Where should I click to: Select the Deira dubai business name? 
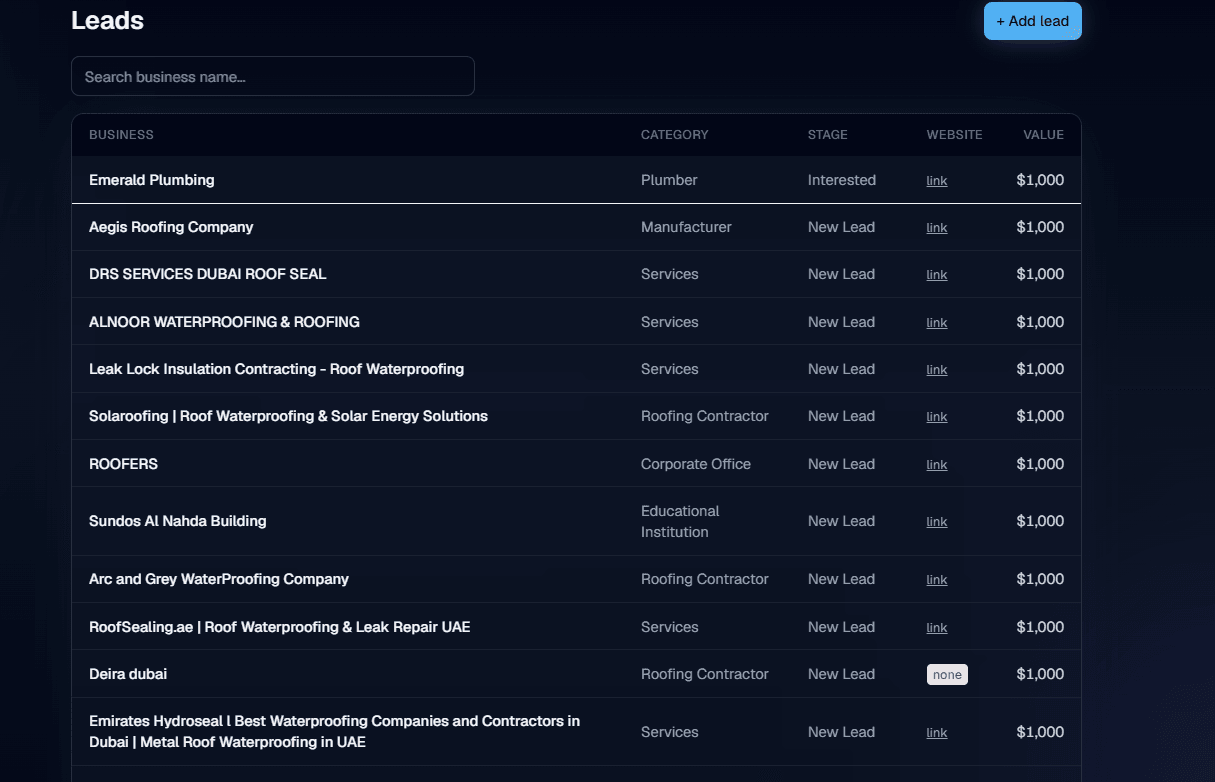[x=128, y=674]
